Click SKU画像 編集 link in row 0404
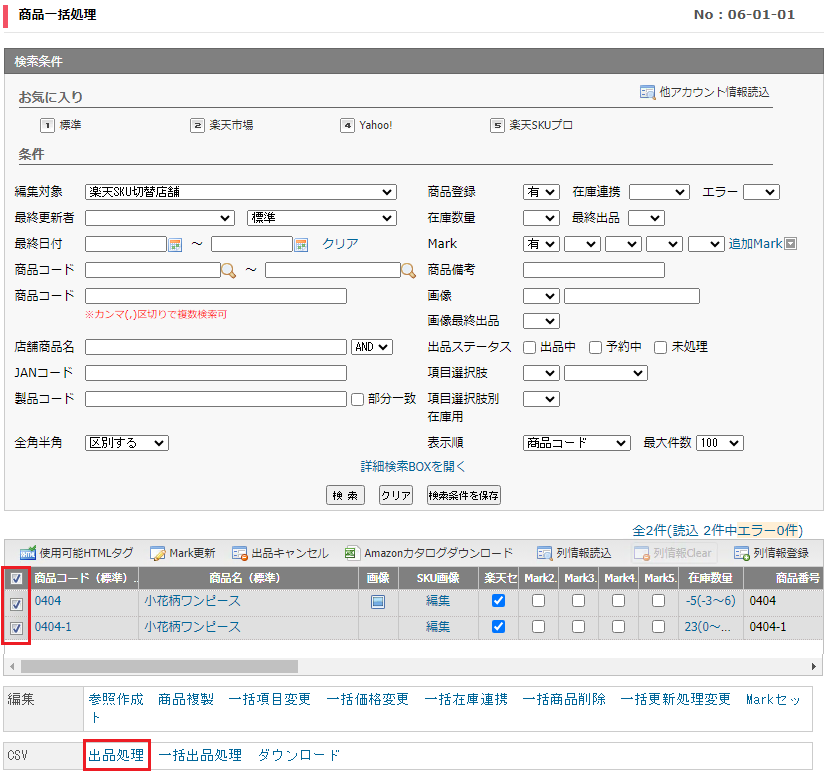This screenshot has width=829, height=773. [x=438, y=601]
